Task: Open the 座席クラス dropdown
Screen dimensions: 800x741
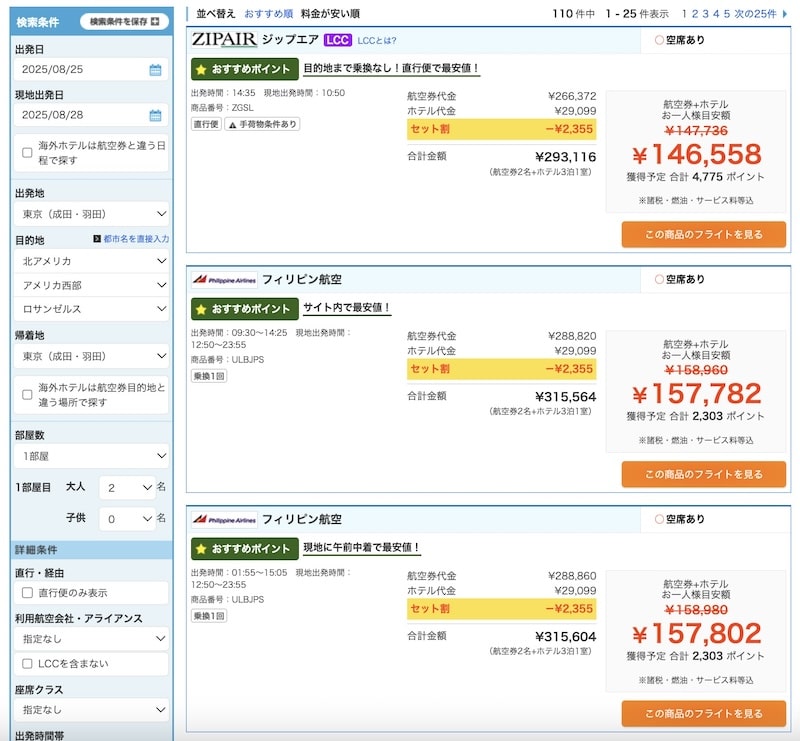Action: click(91, 710)
